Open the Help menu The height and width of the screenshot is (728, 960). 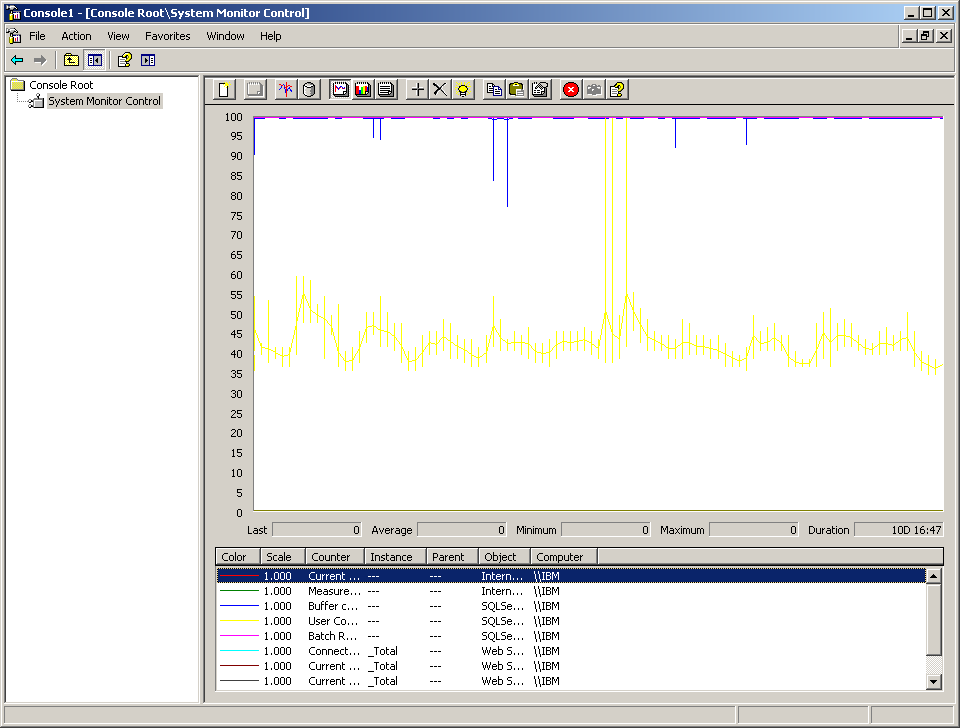pyautogui.click(x=271, y=36)
